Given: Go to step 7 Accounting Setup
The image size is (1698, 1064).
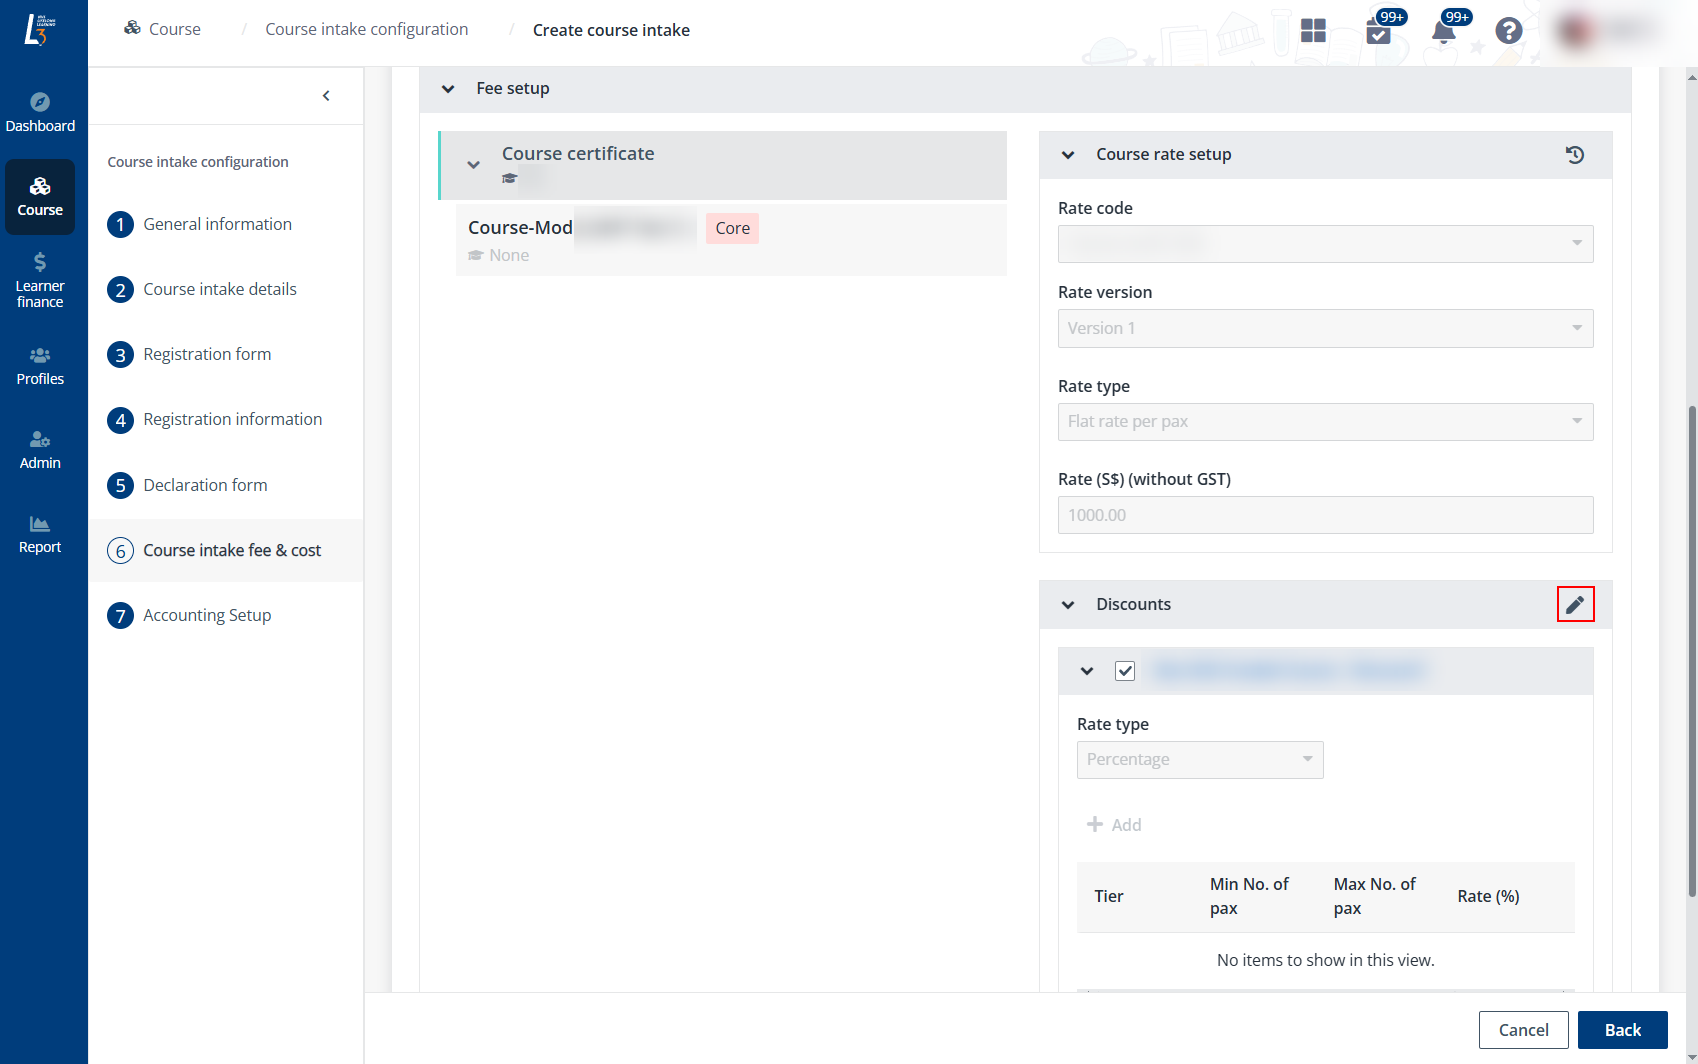Looking at the screenshot, I should tap(207, 615).
